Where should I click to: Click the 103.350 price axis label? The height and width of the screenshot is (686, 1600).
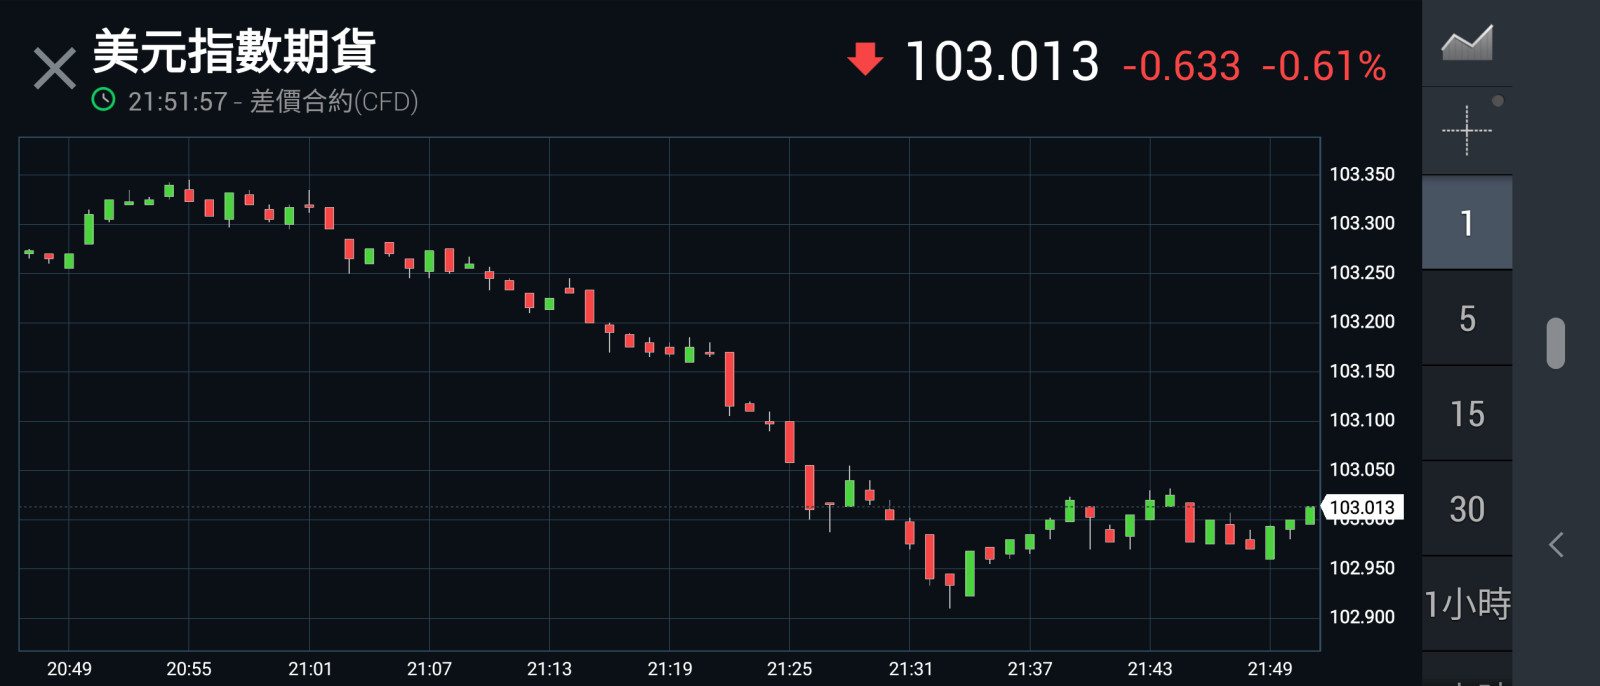coord(1361,174)
